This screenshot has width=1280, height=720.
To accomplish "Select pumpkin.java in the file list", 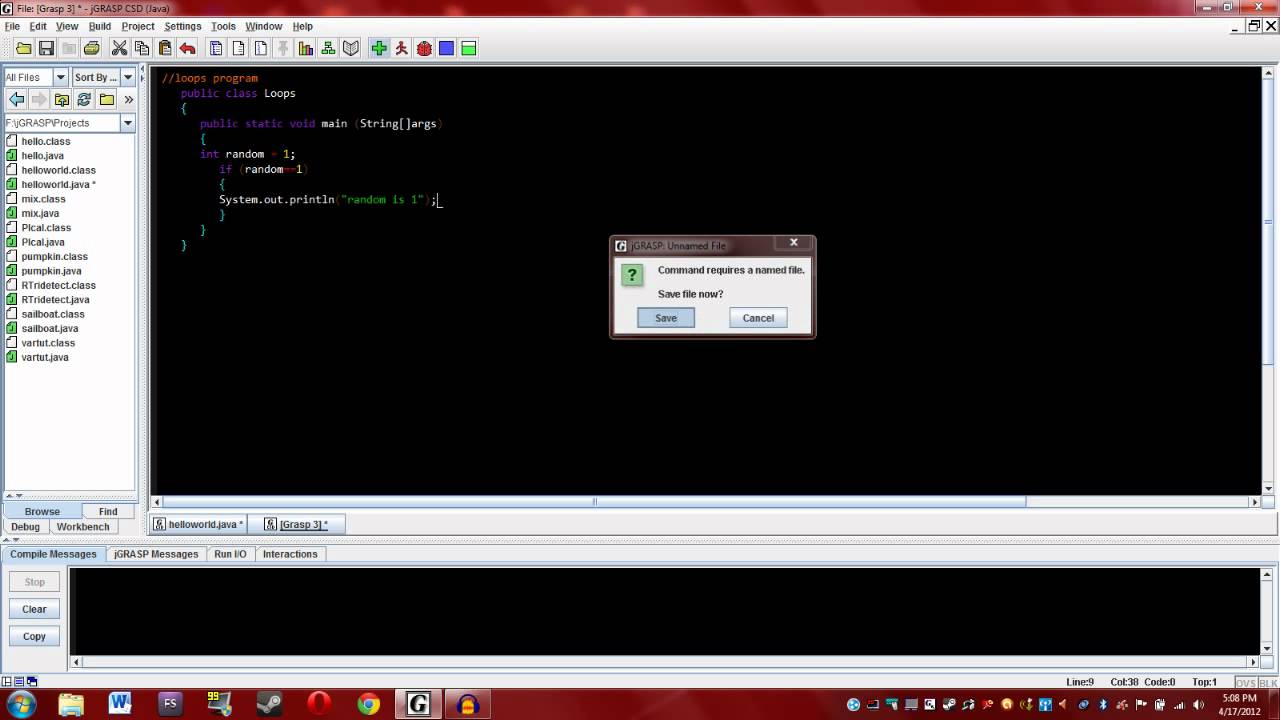I will tap(52, 271).
